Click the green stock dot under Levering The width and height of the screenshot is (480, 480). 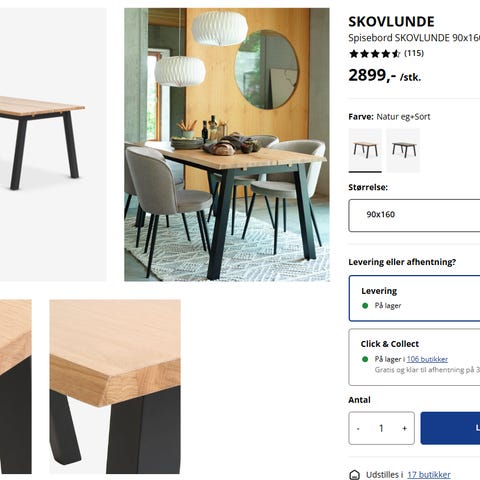click(x=365, y=306)
